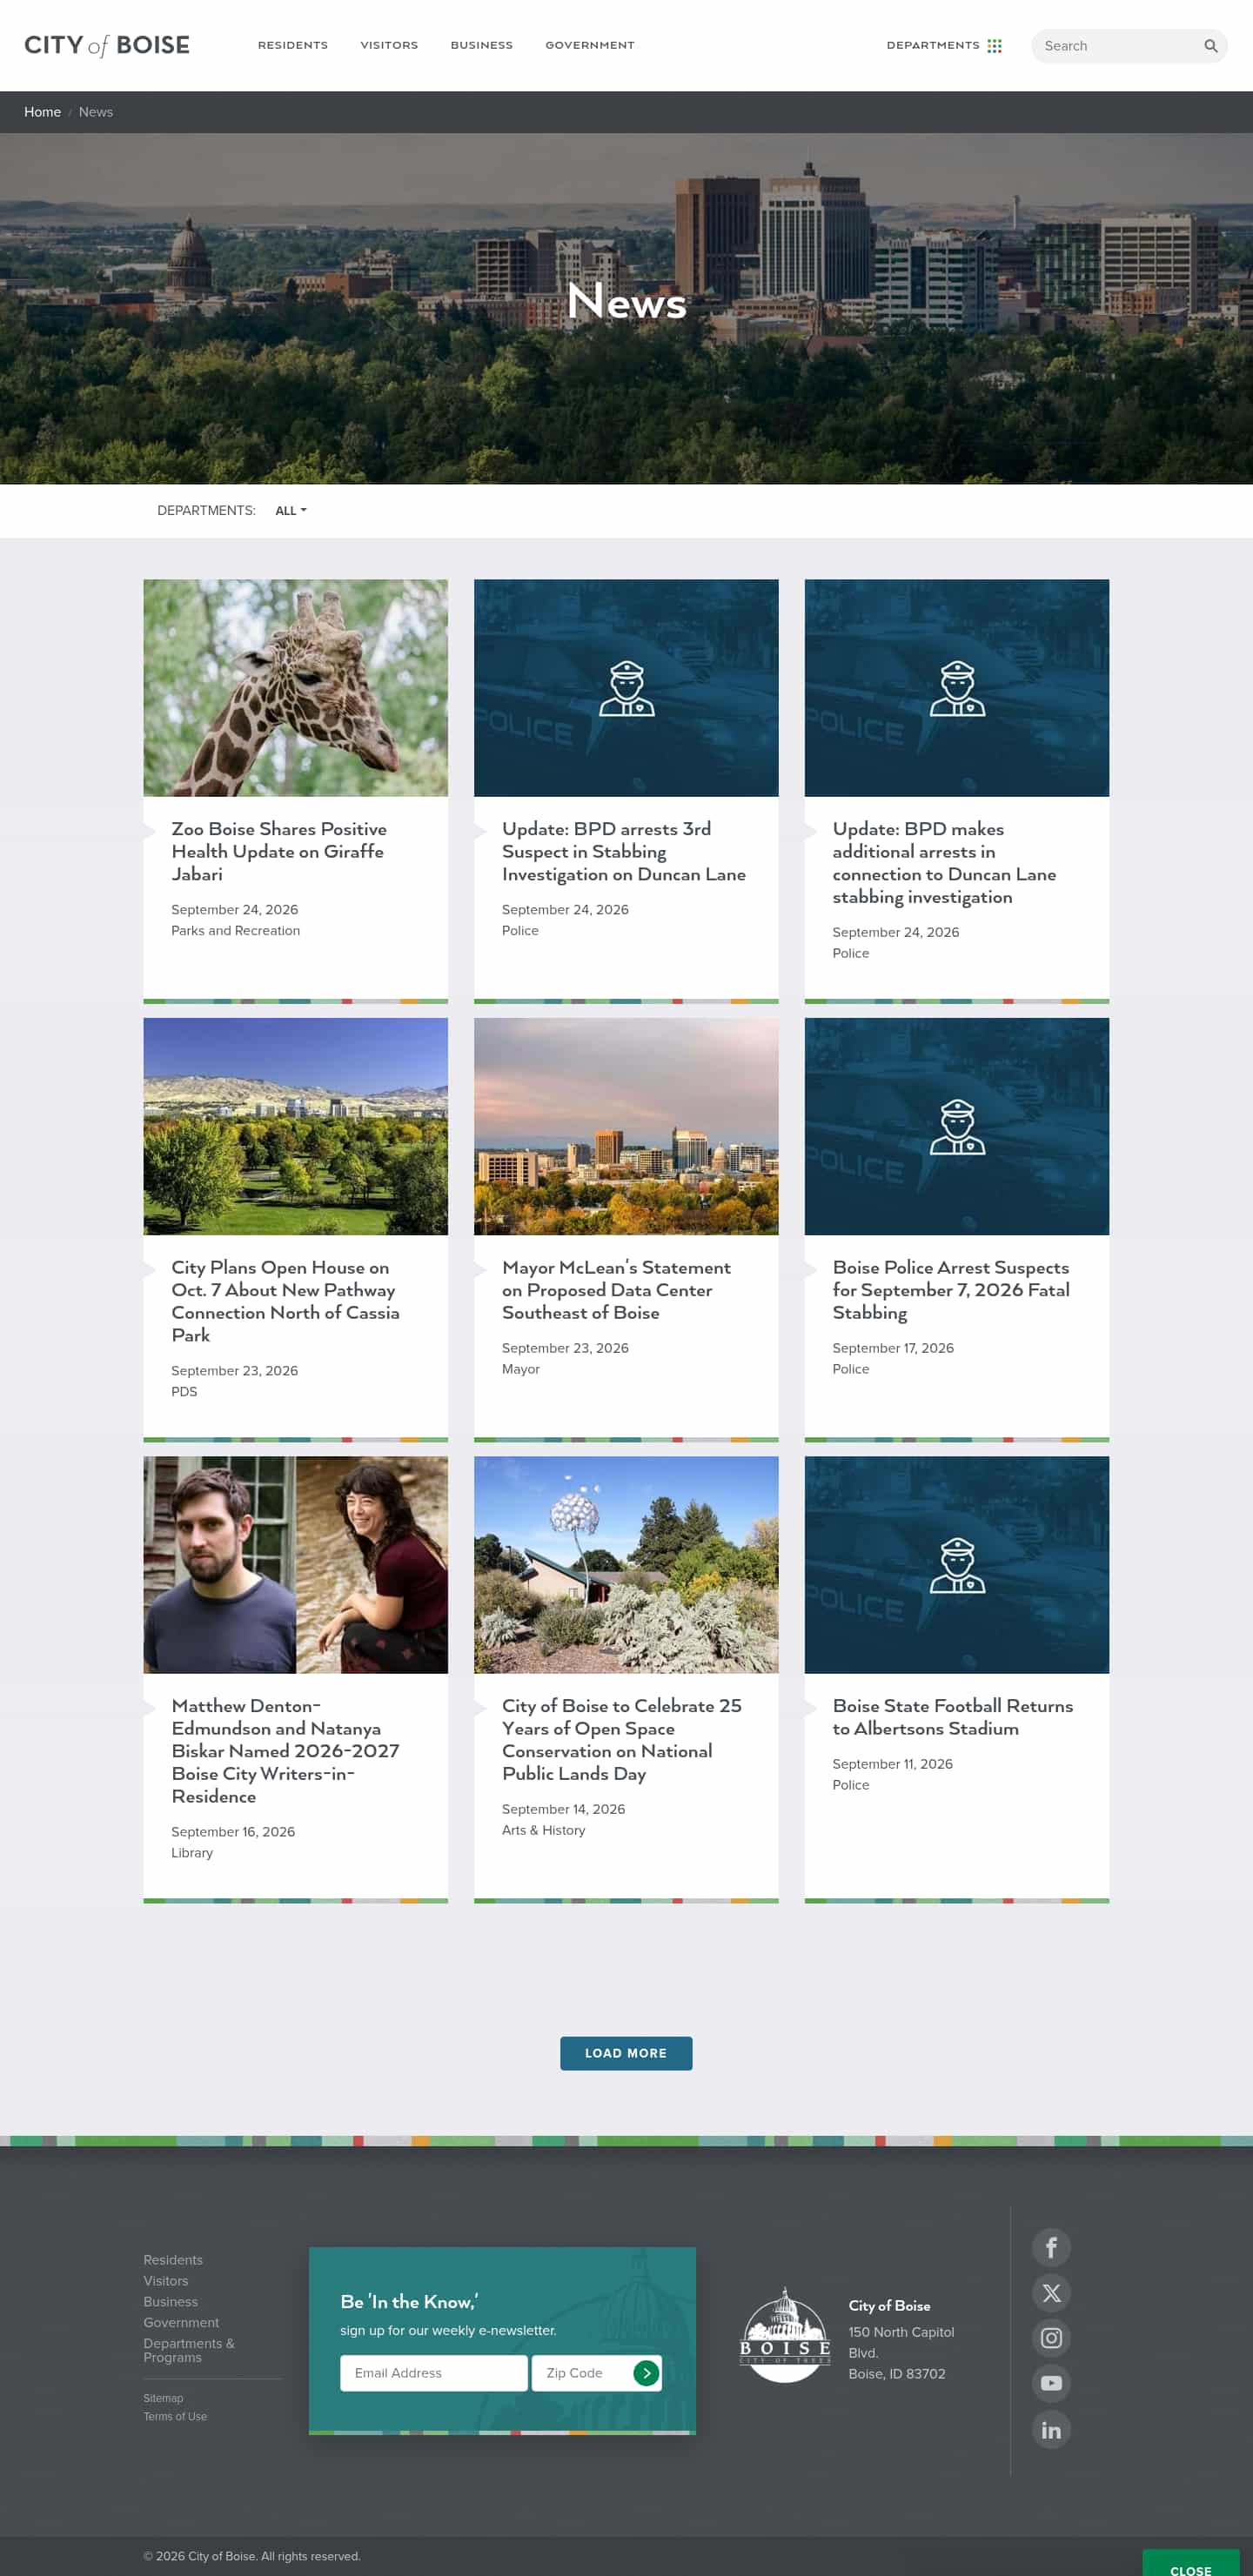Open the Mayor McLean statement skyline image
The height and width of the screenshot is (2576, 1253).
pos(626,1126)
